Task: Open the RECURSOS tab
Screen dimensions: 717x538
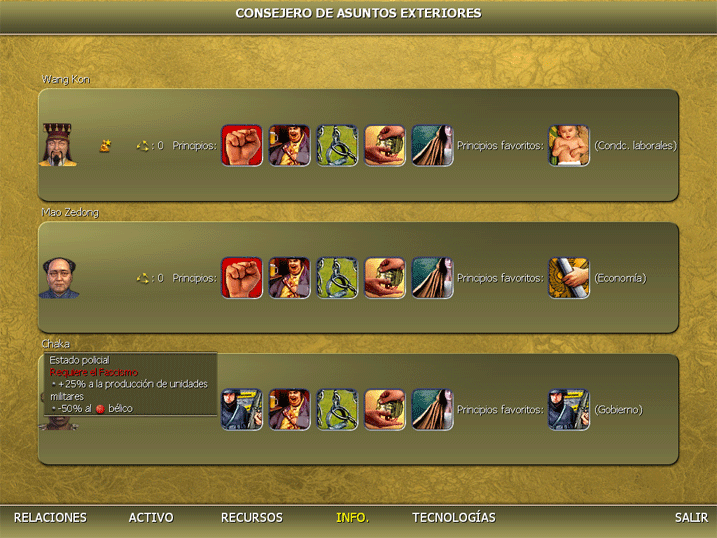Action: pos(251,517)
